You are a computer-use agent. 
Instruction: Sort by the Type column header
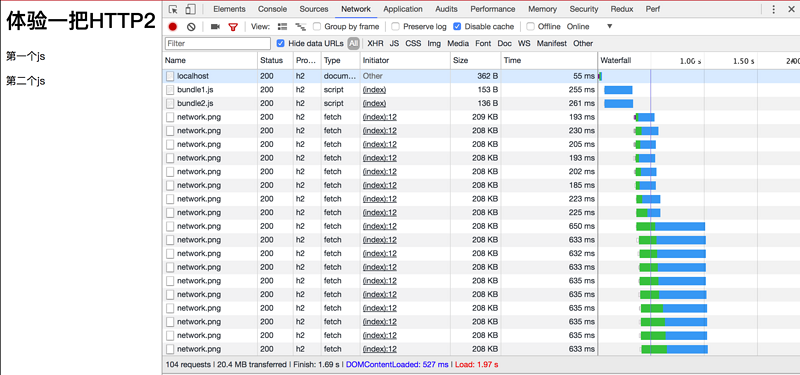340,60
